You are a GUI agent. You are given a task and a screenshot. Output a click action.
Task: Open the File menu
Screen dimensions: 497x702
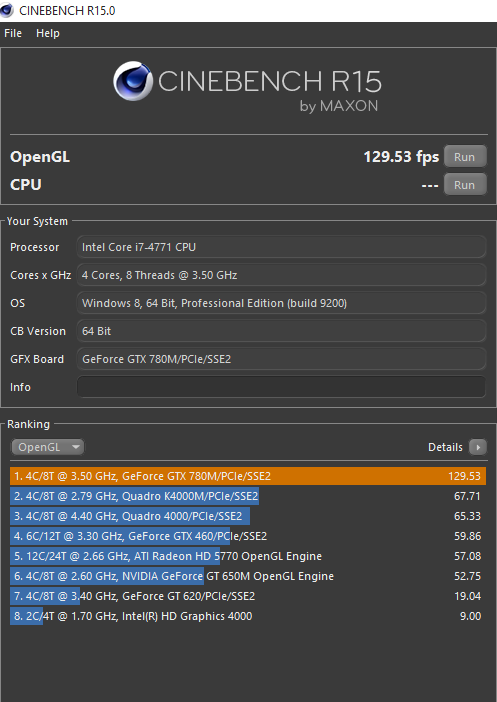(13, 33)
